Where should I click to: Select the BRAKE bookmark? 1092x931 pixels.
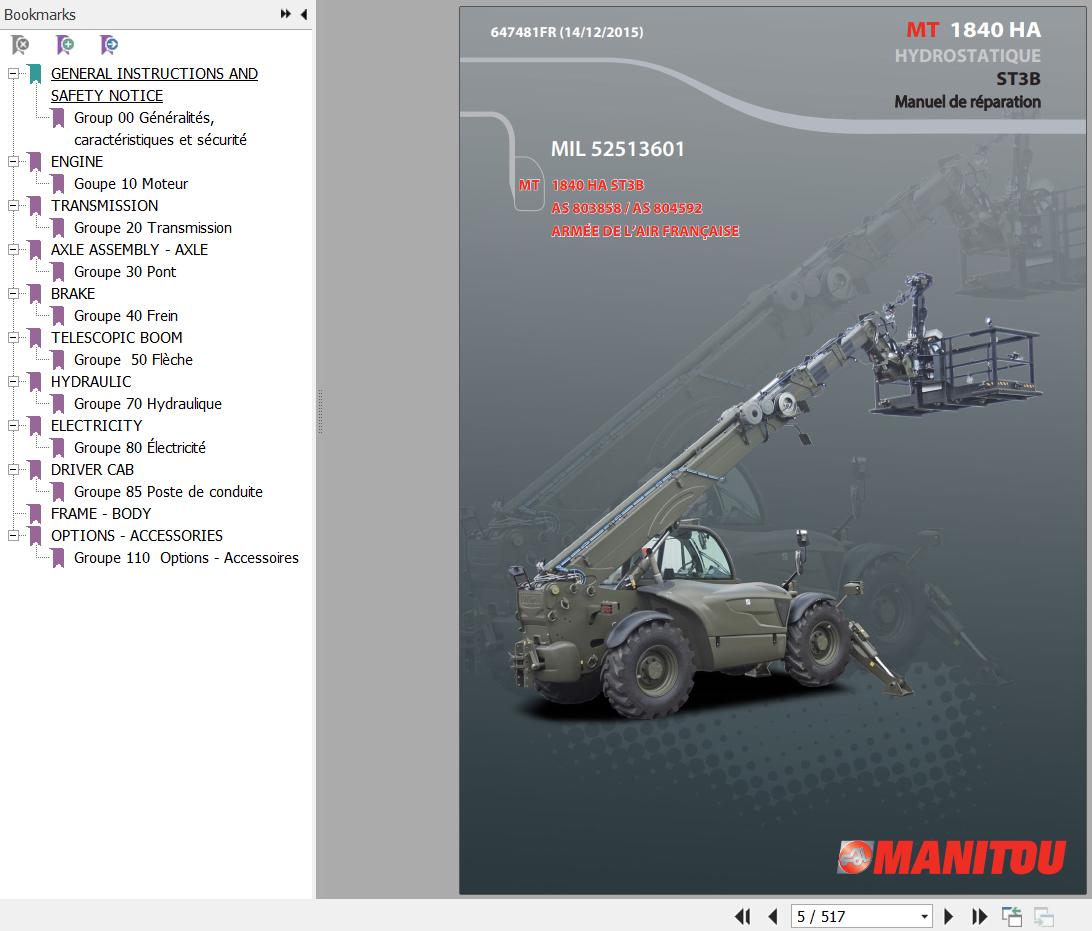pyautogui.click(x=72, y=293)
